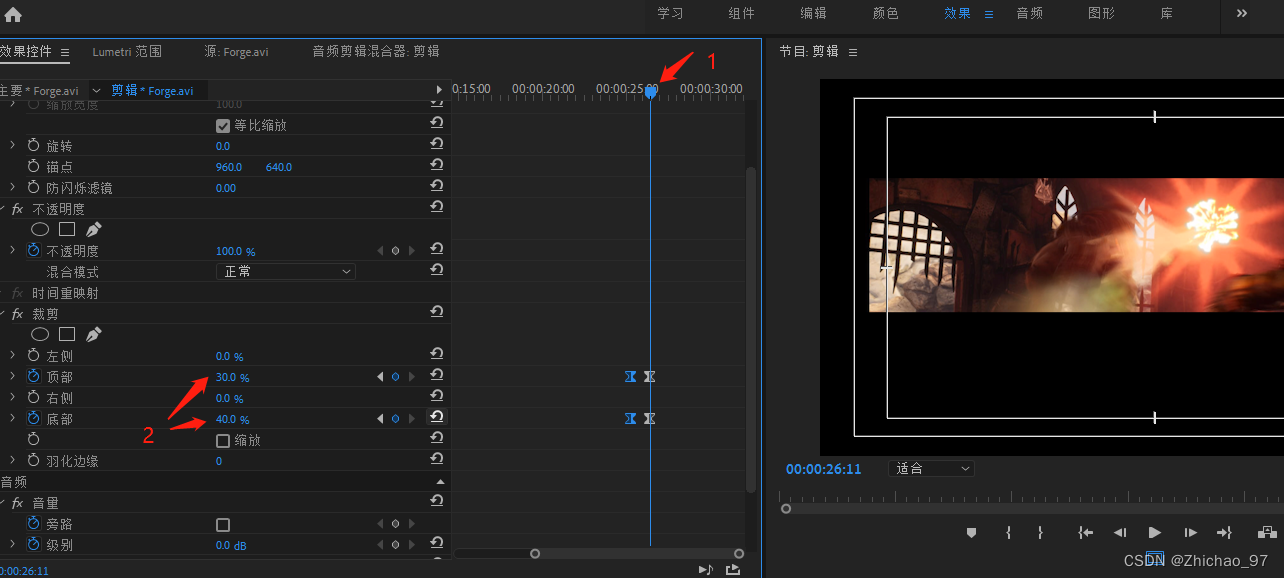Open the 混合模式 dropdown set to 正常
This screenshot has width=1284, height=578.
coord(286,271)
